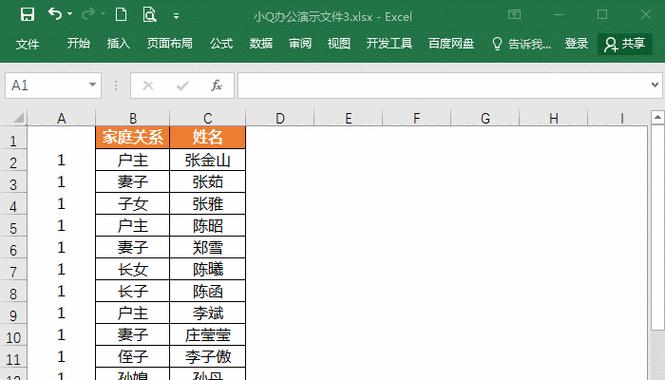The width and height of the screenshot is (665, 380).
Task: Click the Insert Function fx icon
Action: pos(216,86)
